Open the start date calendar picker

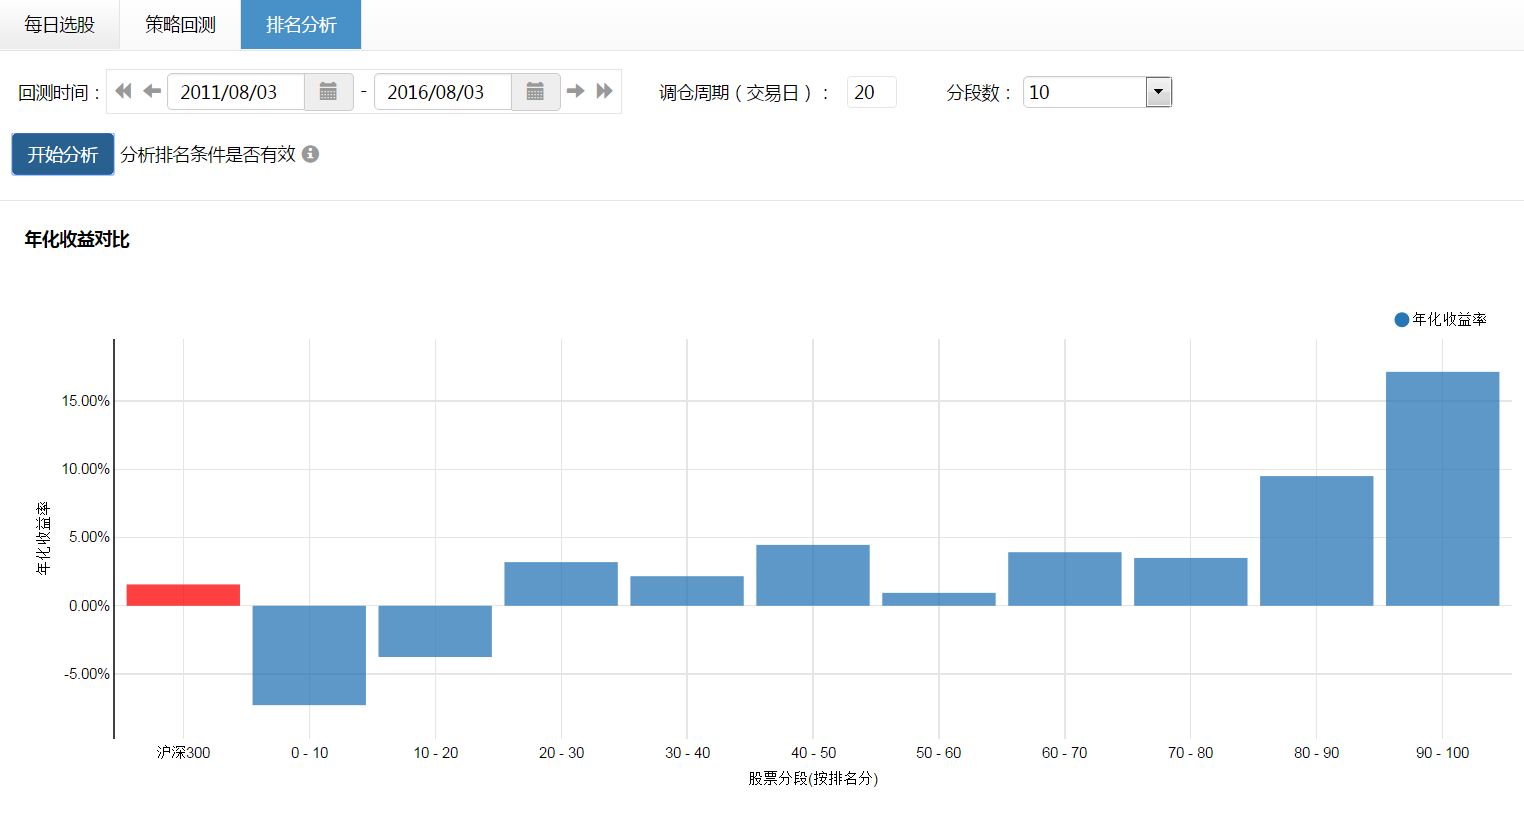pos(328,92)
